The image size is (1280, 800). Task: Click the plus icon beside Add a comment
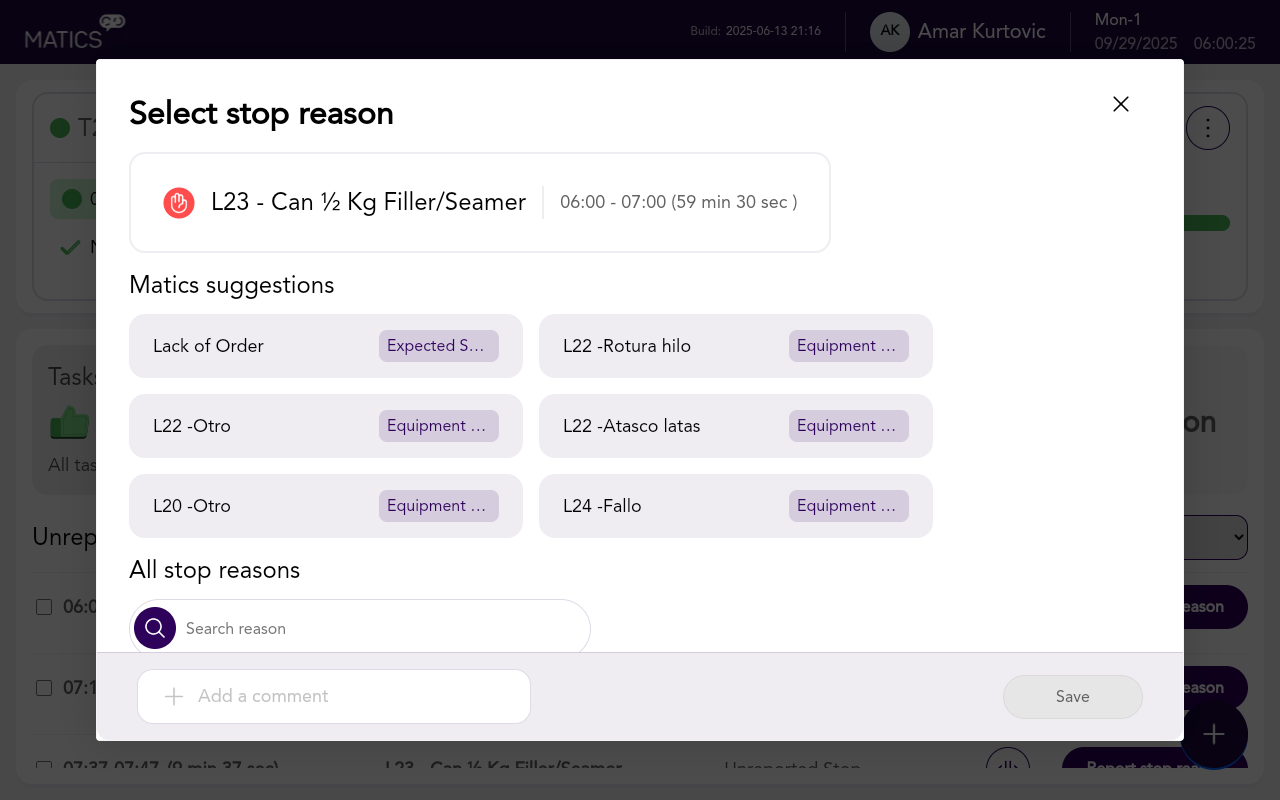[x=174, y=697]
